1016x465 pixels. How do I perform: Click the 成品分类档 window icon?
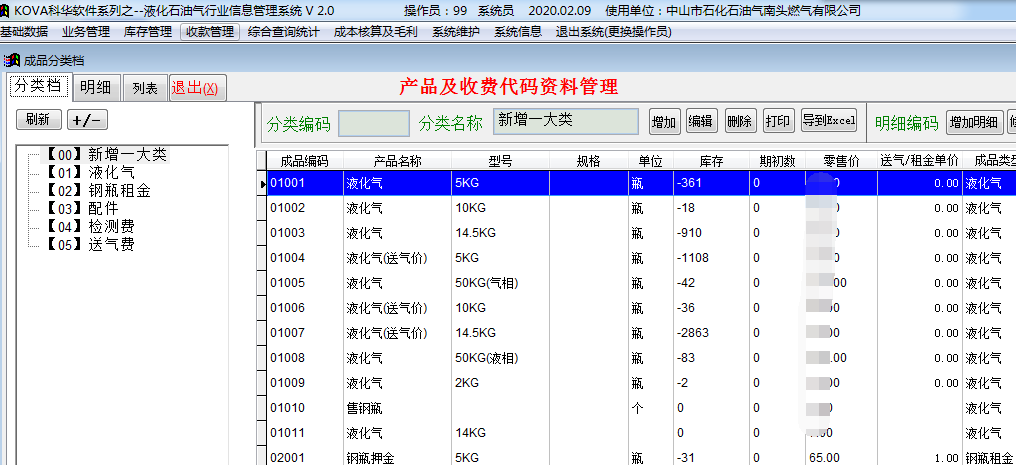click(11, 61)
